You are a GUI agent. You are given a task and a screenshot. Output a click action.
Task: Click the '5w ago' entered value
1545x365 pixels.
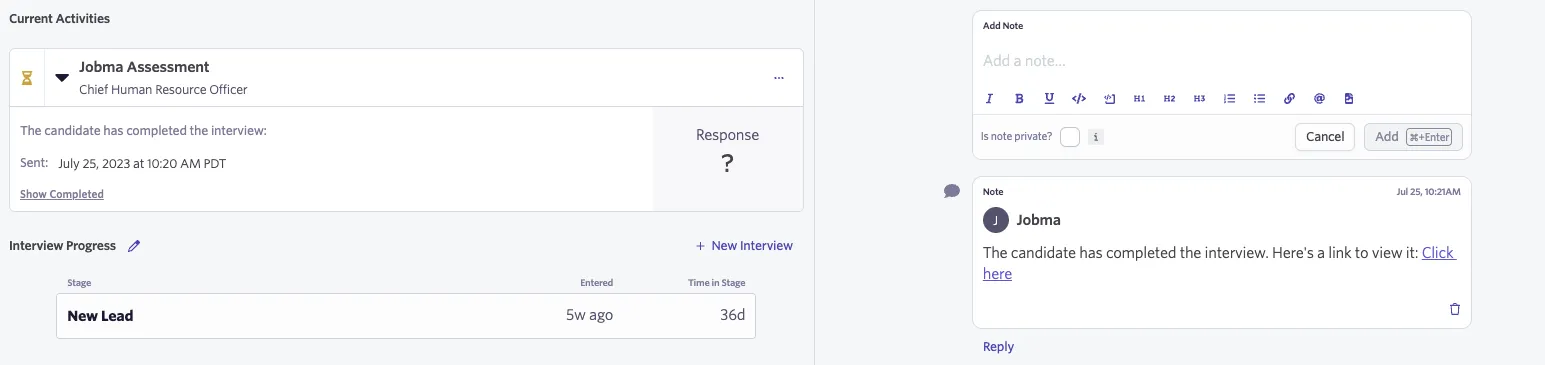(589, 316)
